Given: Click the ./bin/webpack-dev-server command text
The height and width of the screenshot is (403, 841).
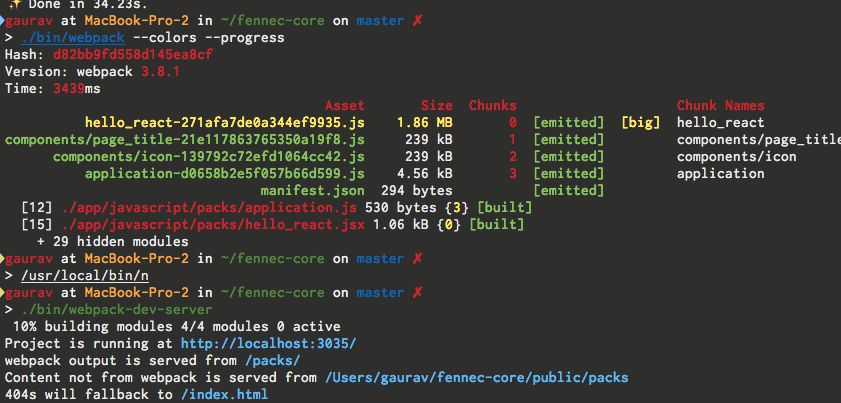Looking at the screenshot, I should (117, 310).
